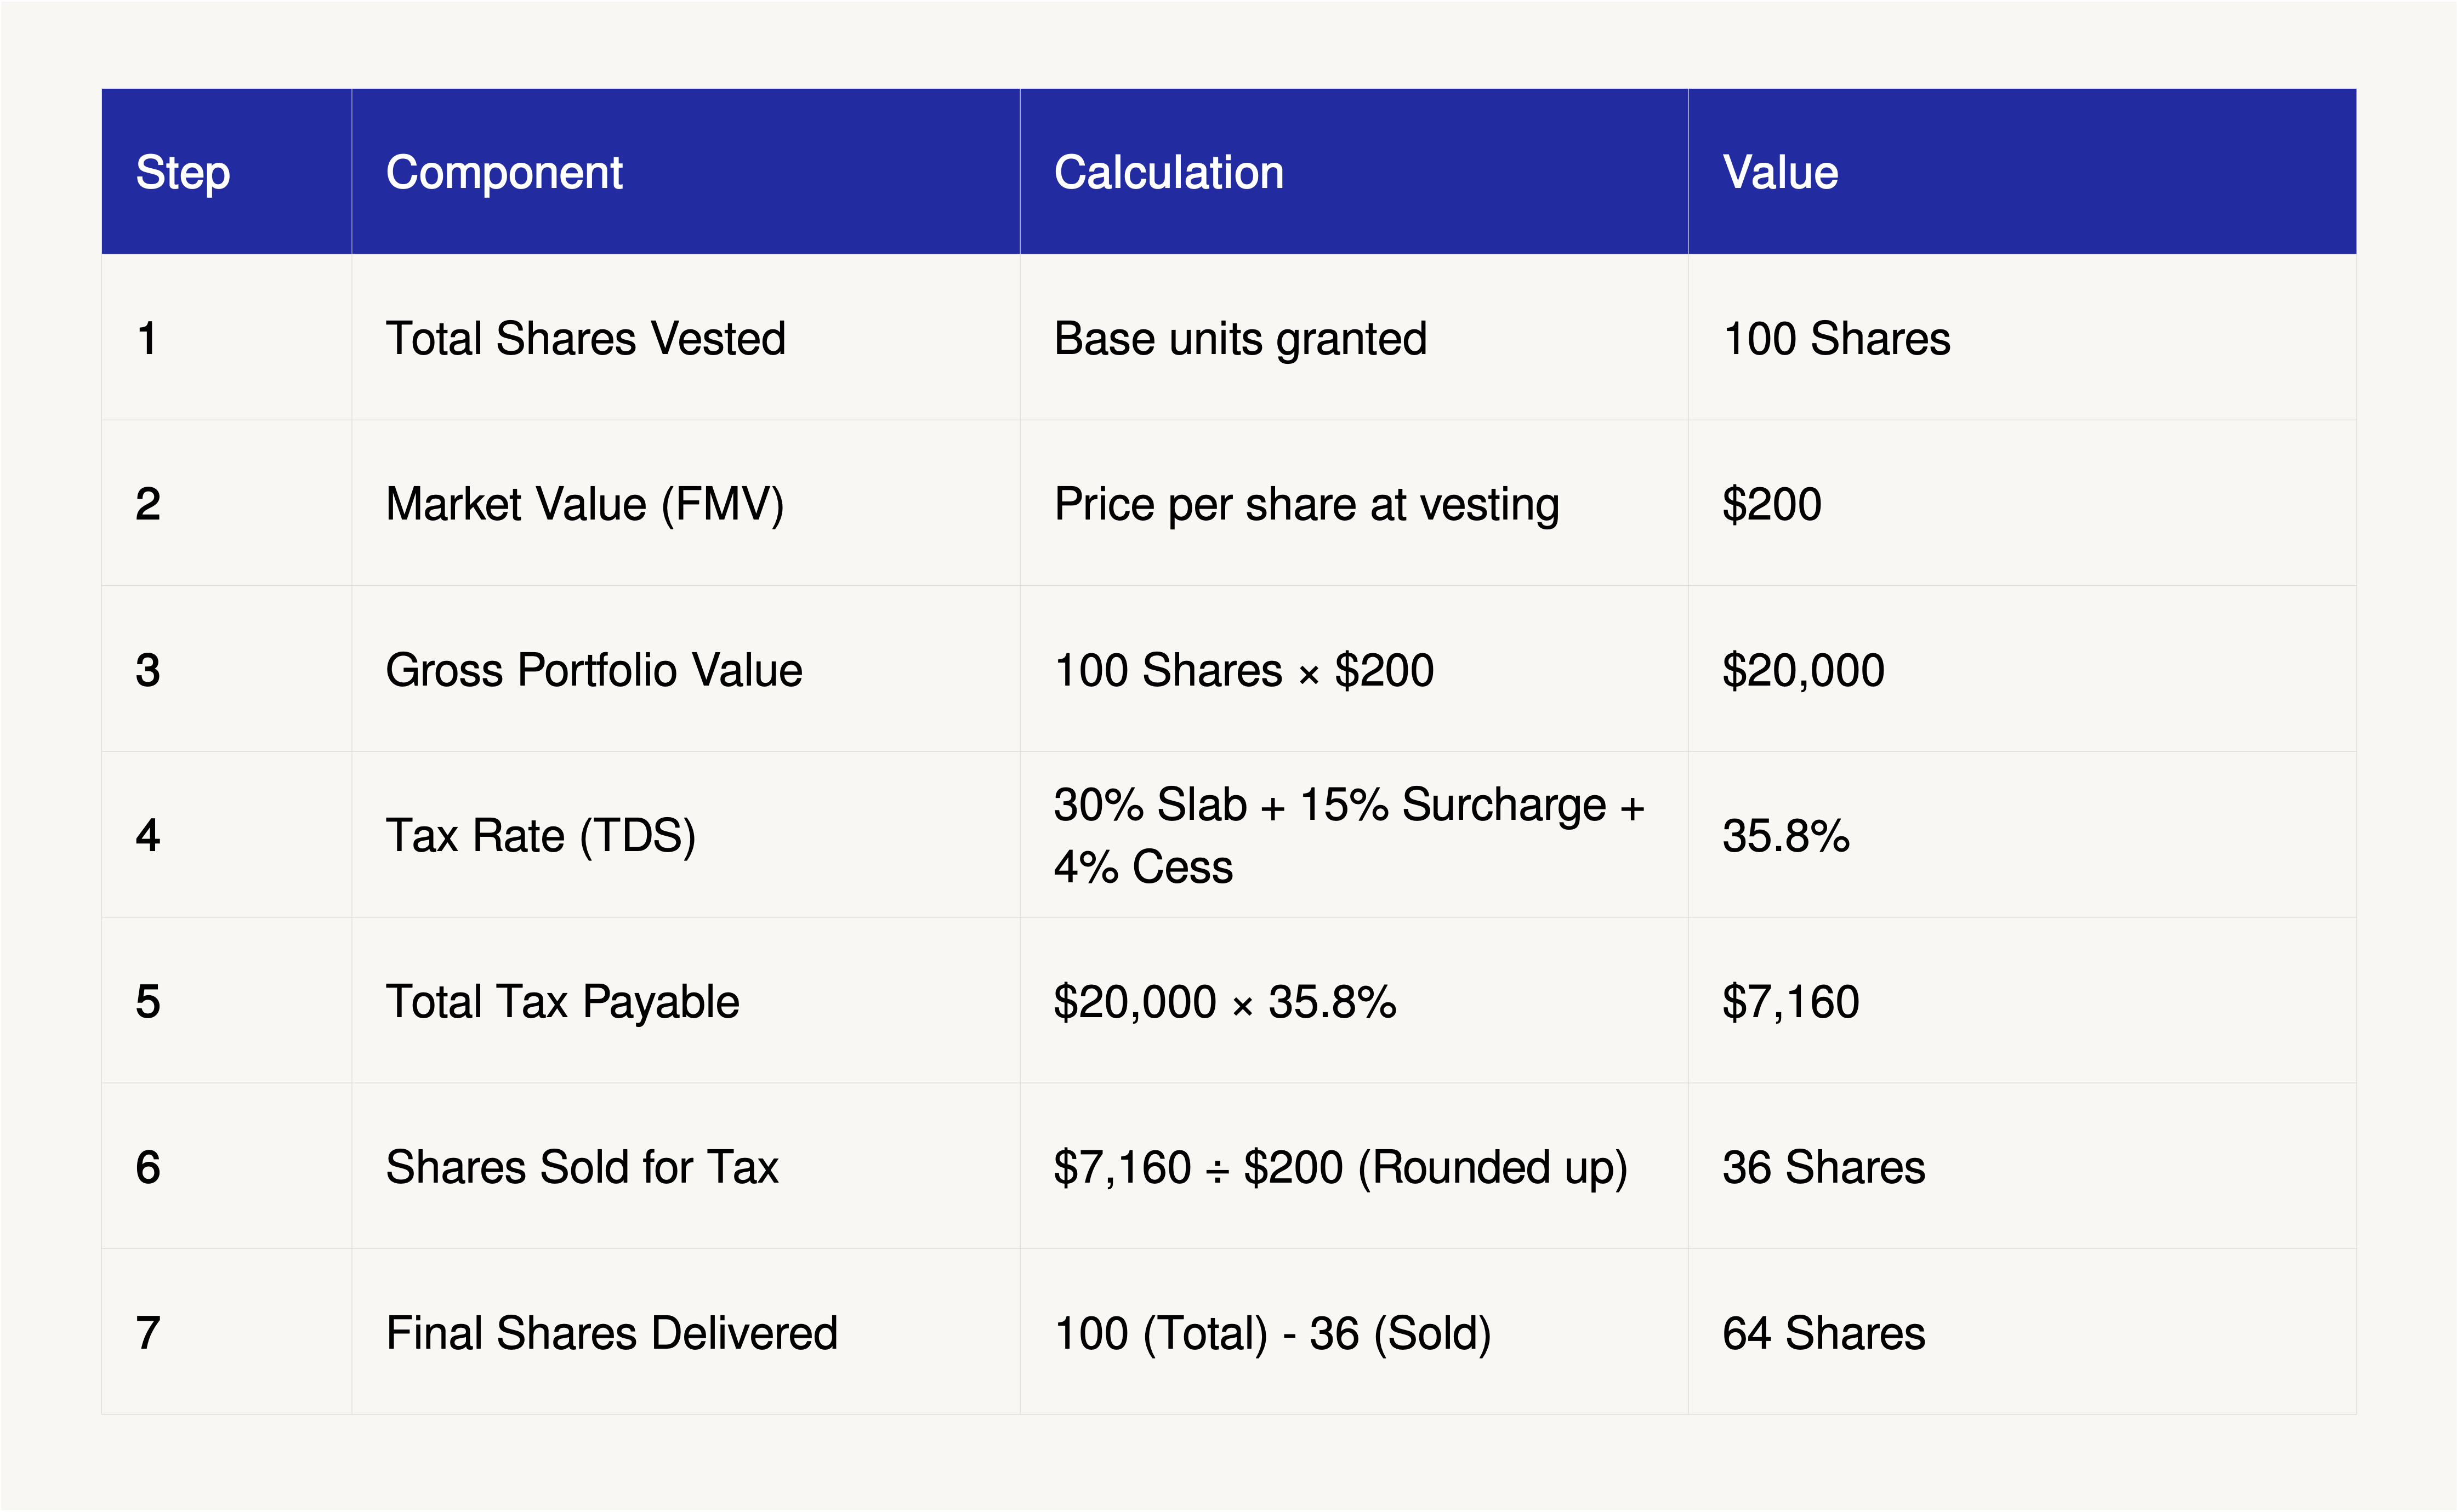Select the 30% Slab surcharge calculation cell
Image resolution: width=2457 pixels, height=1512 pixels.
coord(1354,835)
